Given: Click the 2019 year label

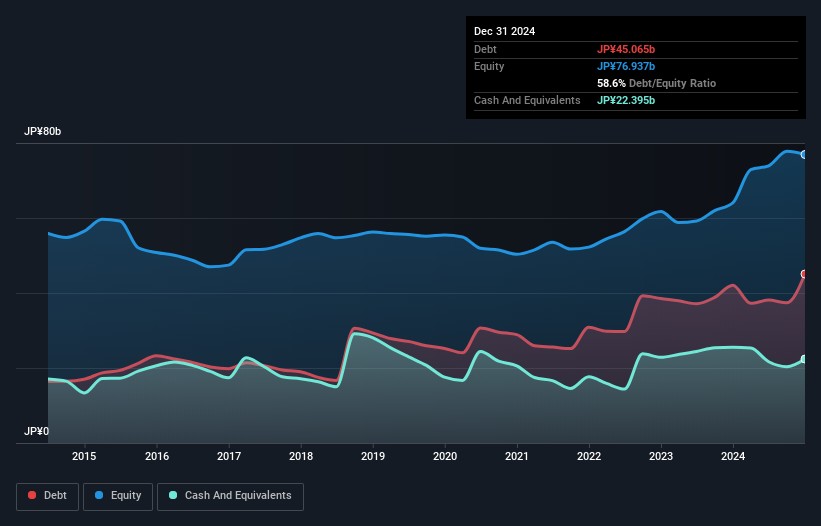Looking at the screenshot, I should [373, 457].
